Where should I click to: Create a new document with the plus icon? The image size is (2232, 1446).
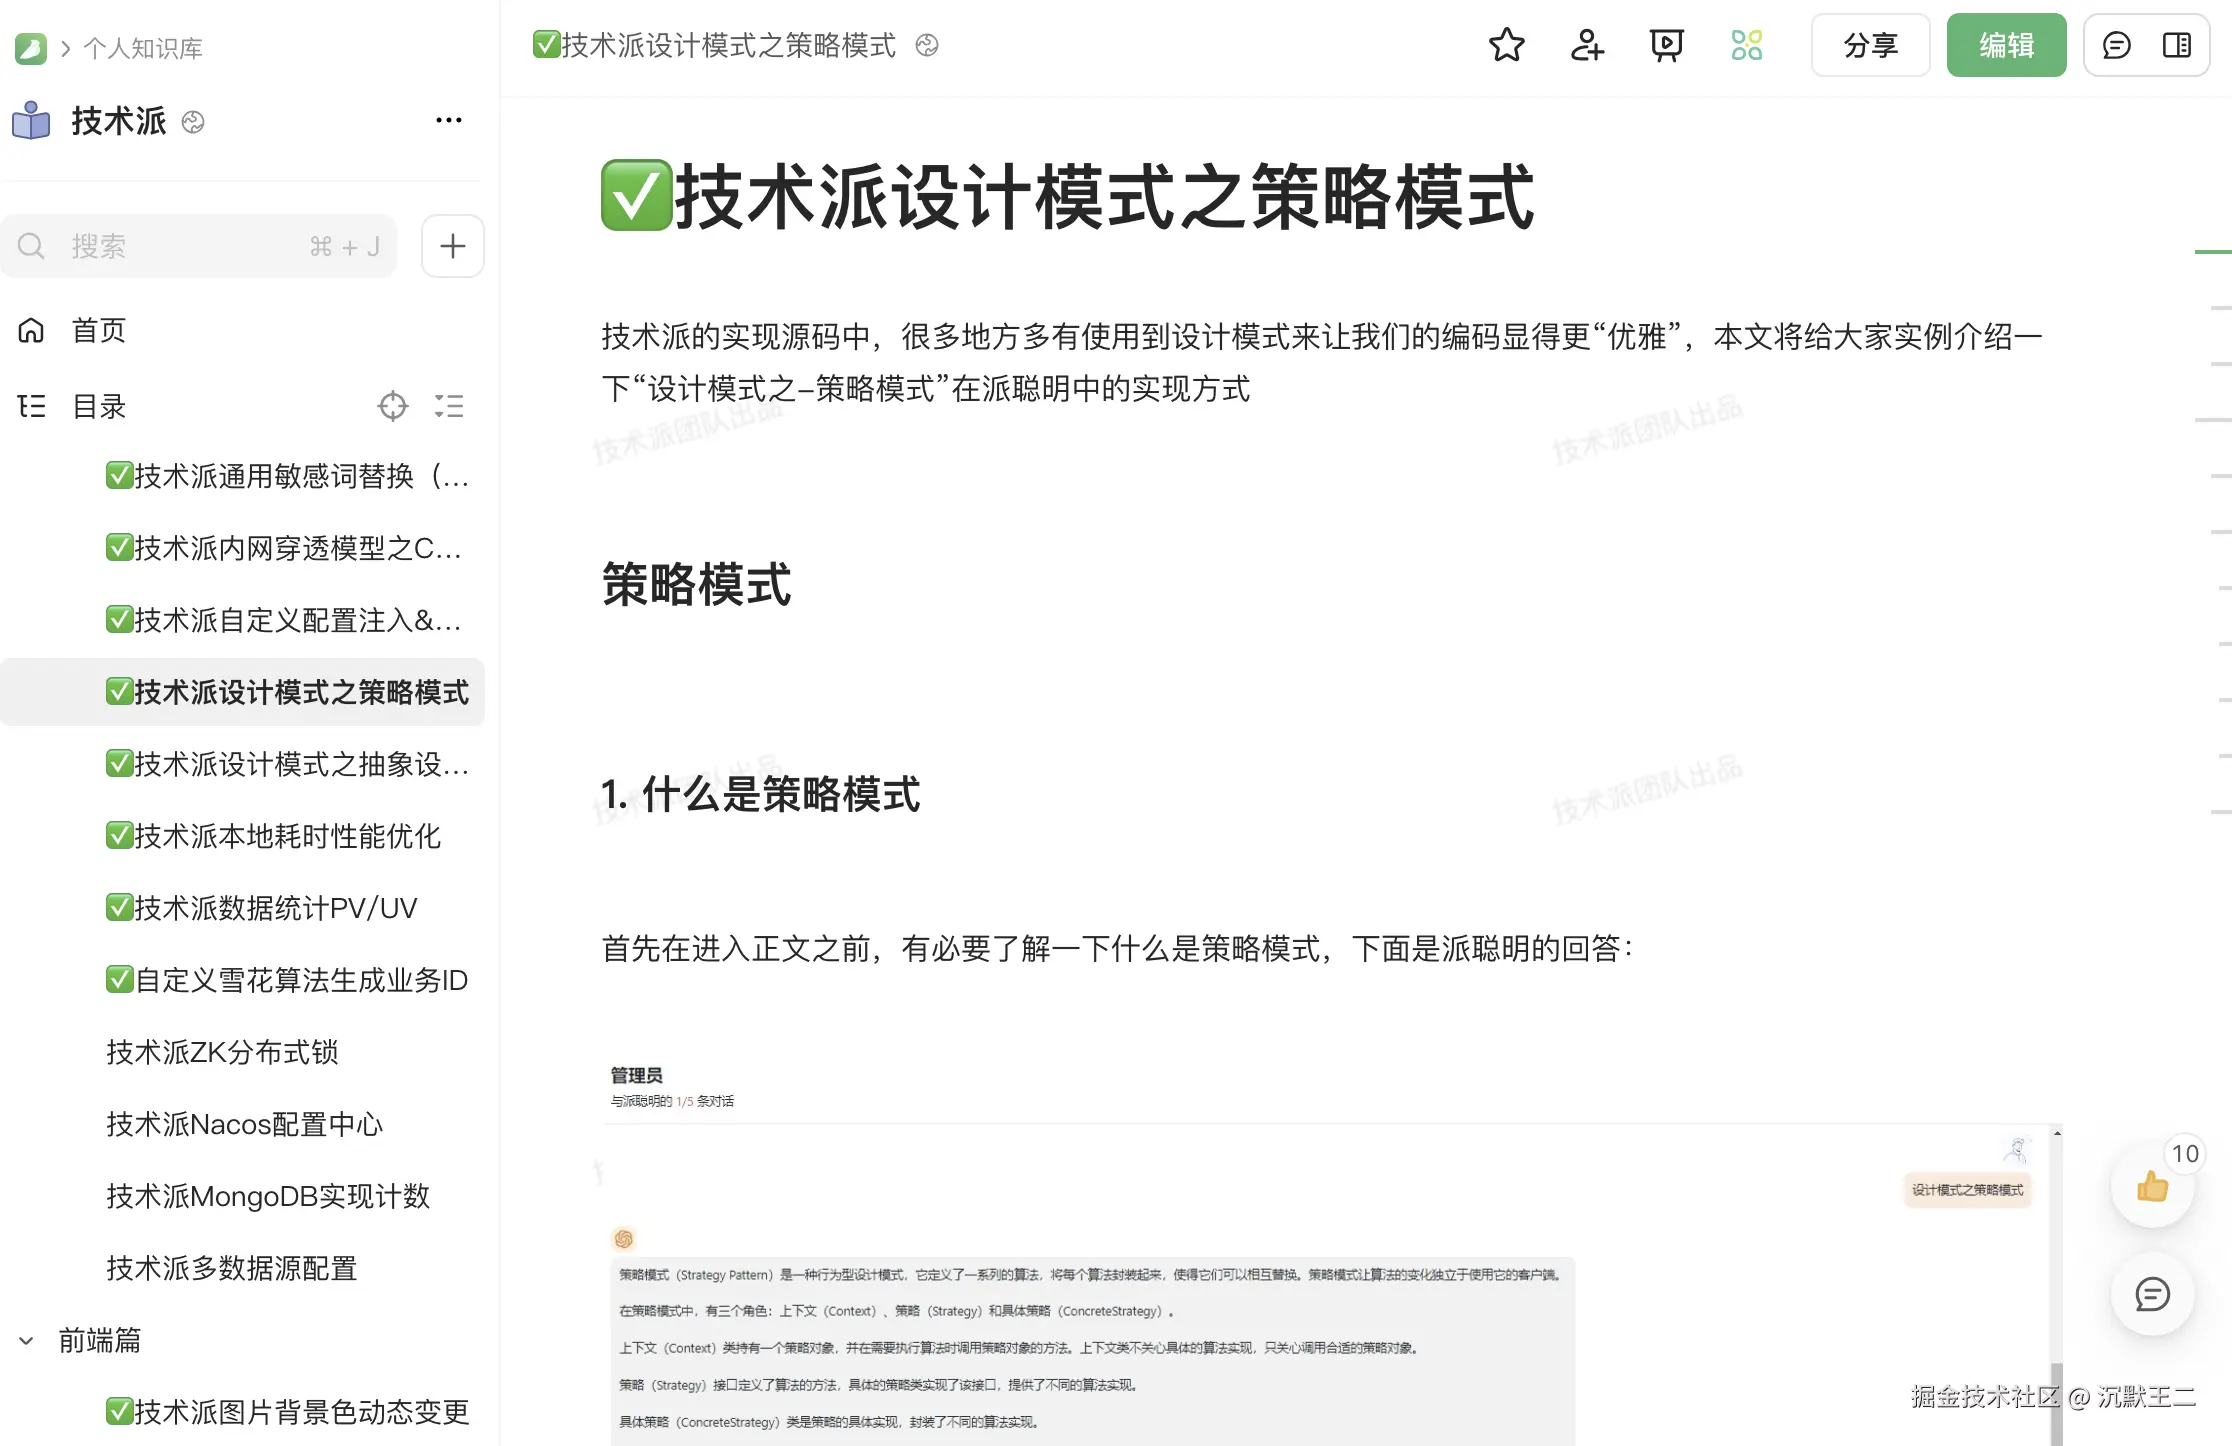tap(452, 245)
